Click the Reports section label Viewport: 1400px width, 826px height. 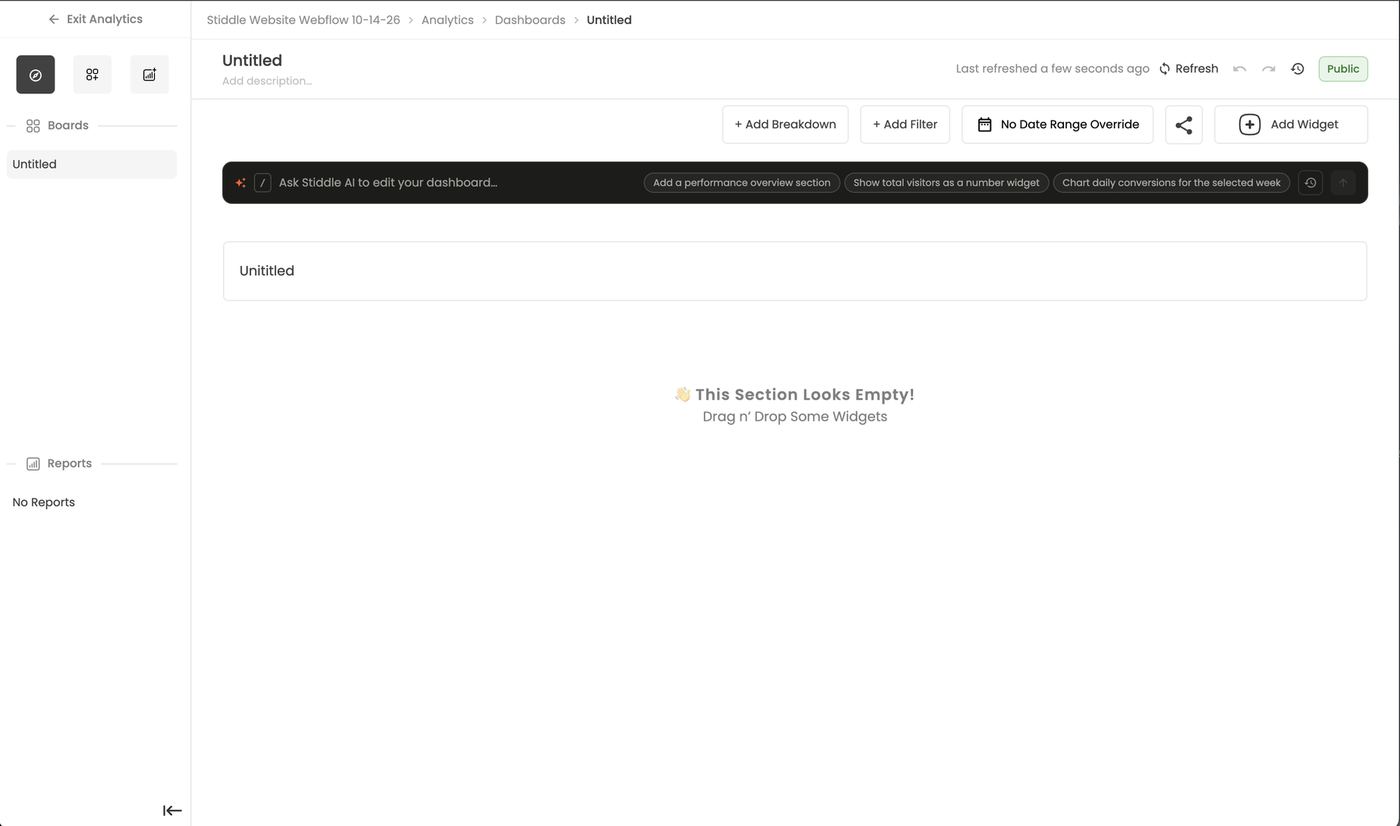pos(69,464)
